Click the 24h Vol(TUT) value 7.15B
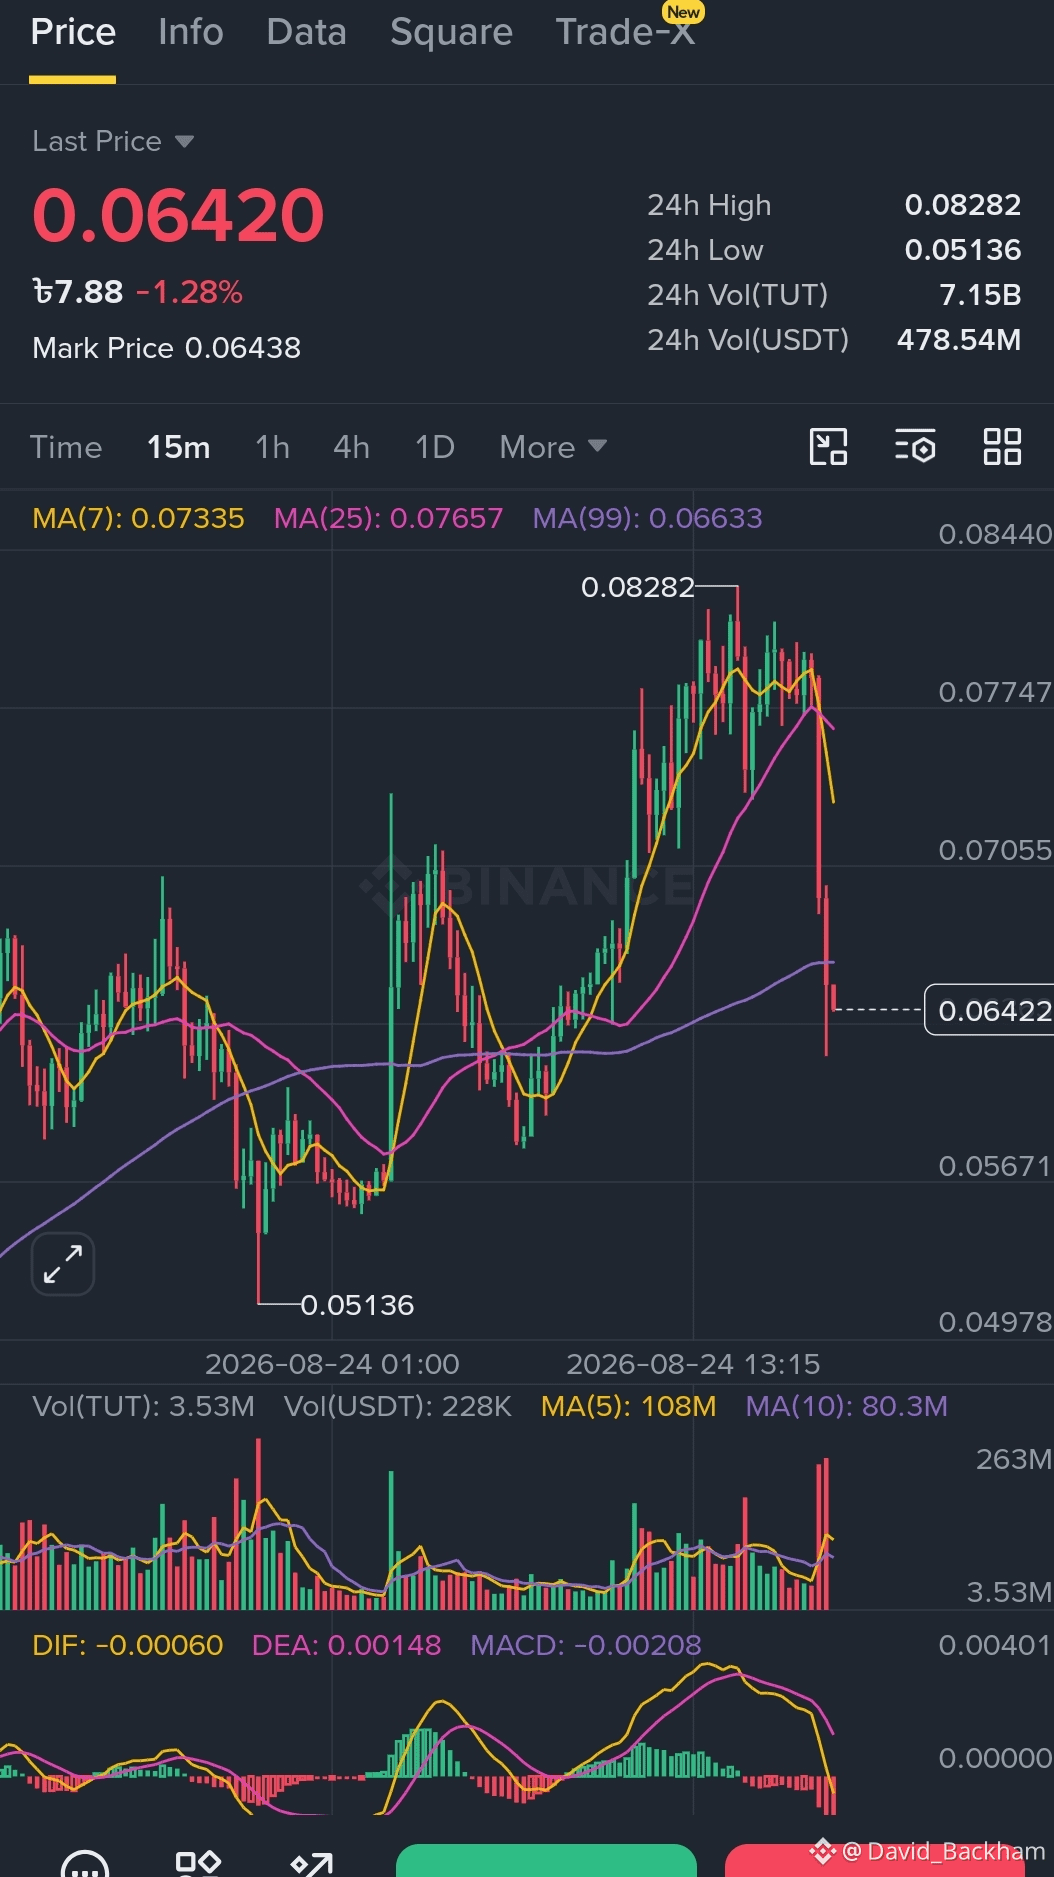Image resolution: width=1054 pixels, height=1877 pixels. tap(980, 295)
